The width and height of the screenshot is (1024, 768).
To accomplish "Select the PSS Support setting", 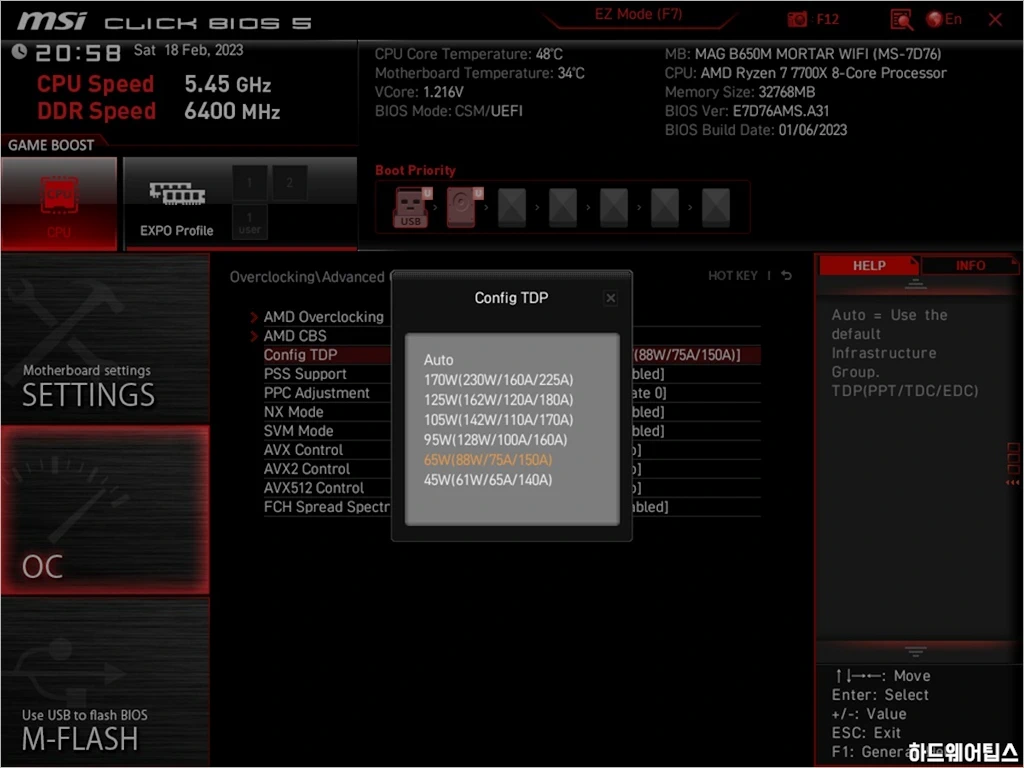I will 305,374.
